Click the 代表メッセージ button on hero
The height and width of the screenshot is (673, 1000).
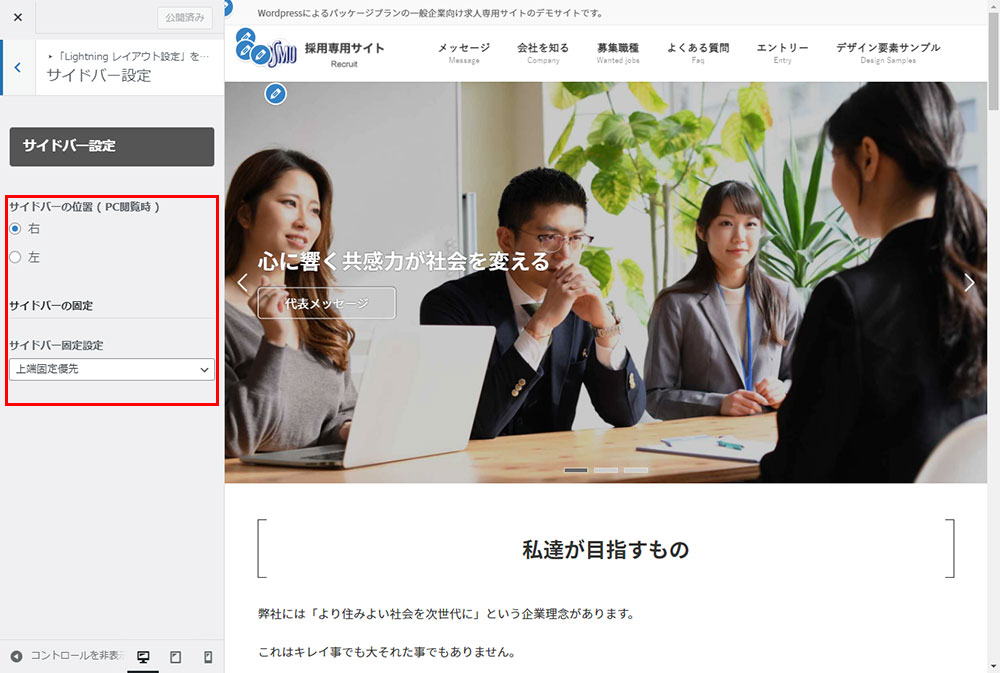[326, 303]
